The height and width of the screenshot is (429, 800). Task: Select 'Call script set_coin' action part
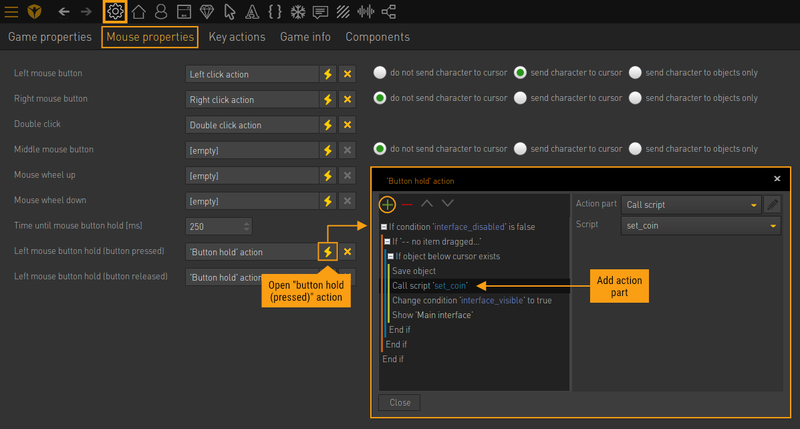point(430,286)
